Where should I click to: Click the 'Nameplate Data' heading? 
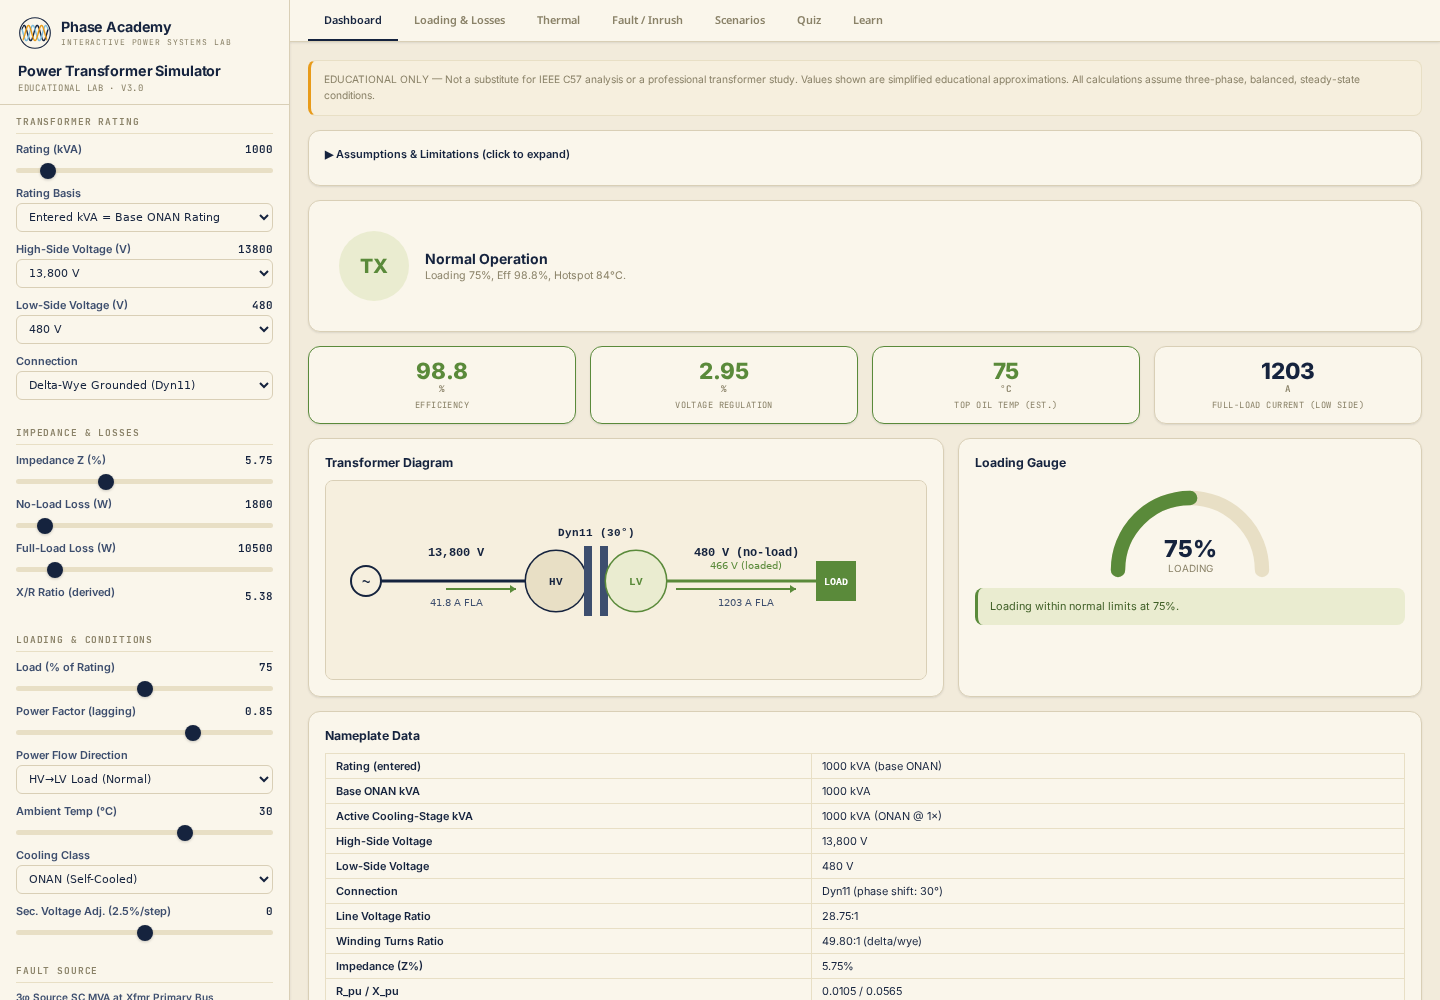coord(372,736)
